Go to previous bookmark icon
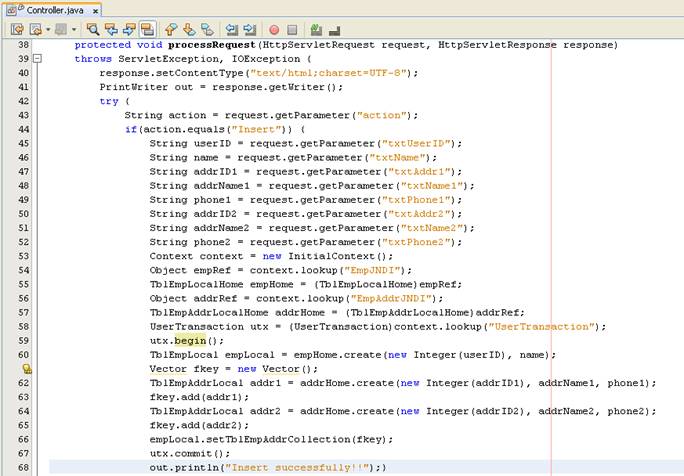This screenshot has width=684, height=476. point(171,30)
